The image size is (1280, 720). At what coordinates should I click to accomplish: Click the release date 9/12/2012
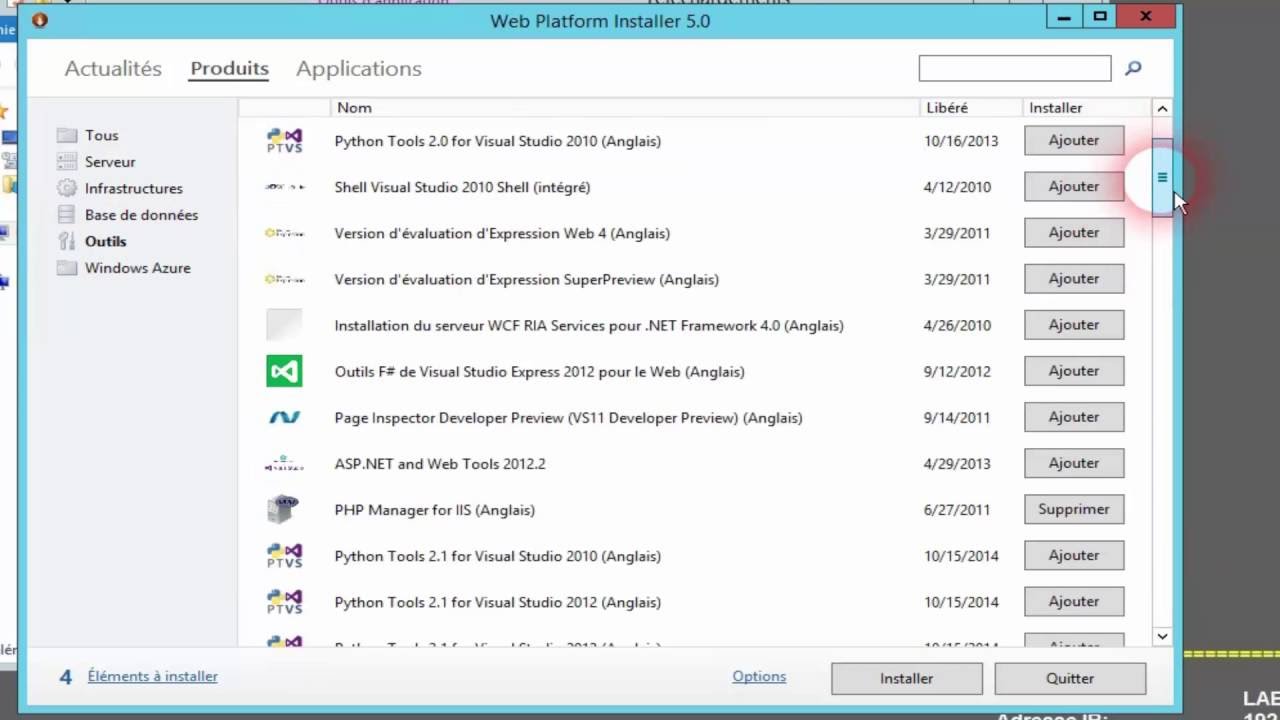click(957, 372)
